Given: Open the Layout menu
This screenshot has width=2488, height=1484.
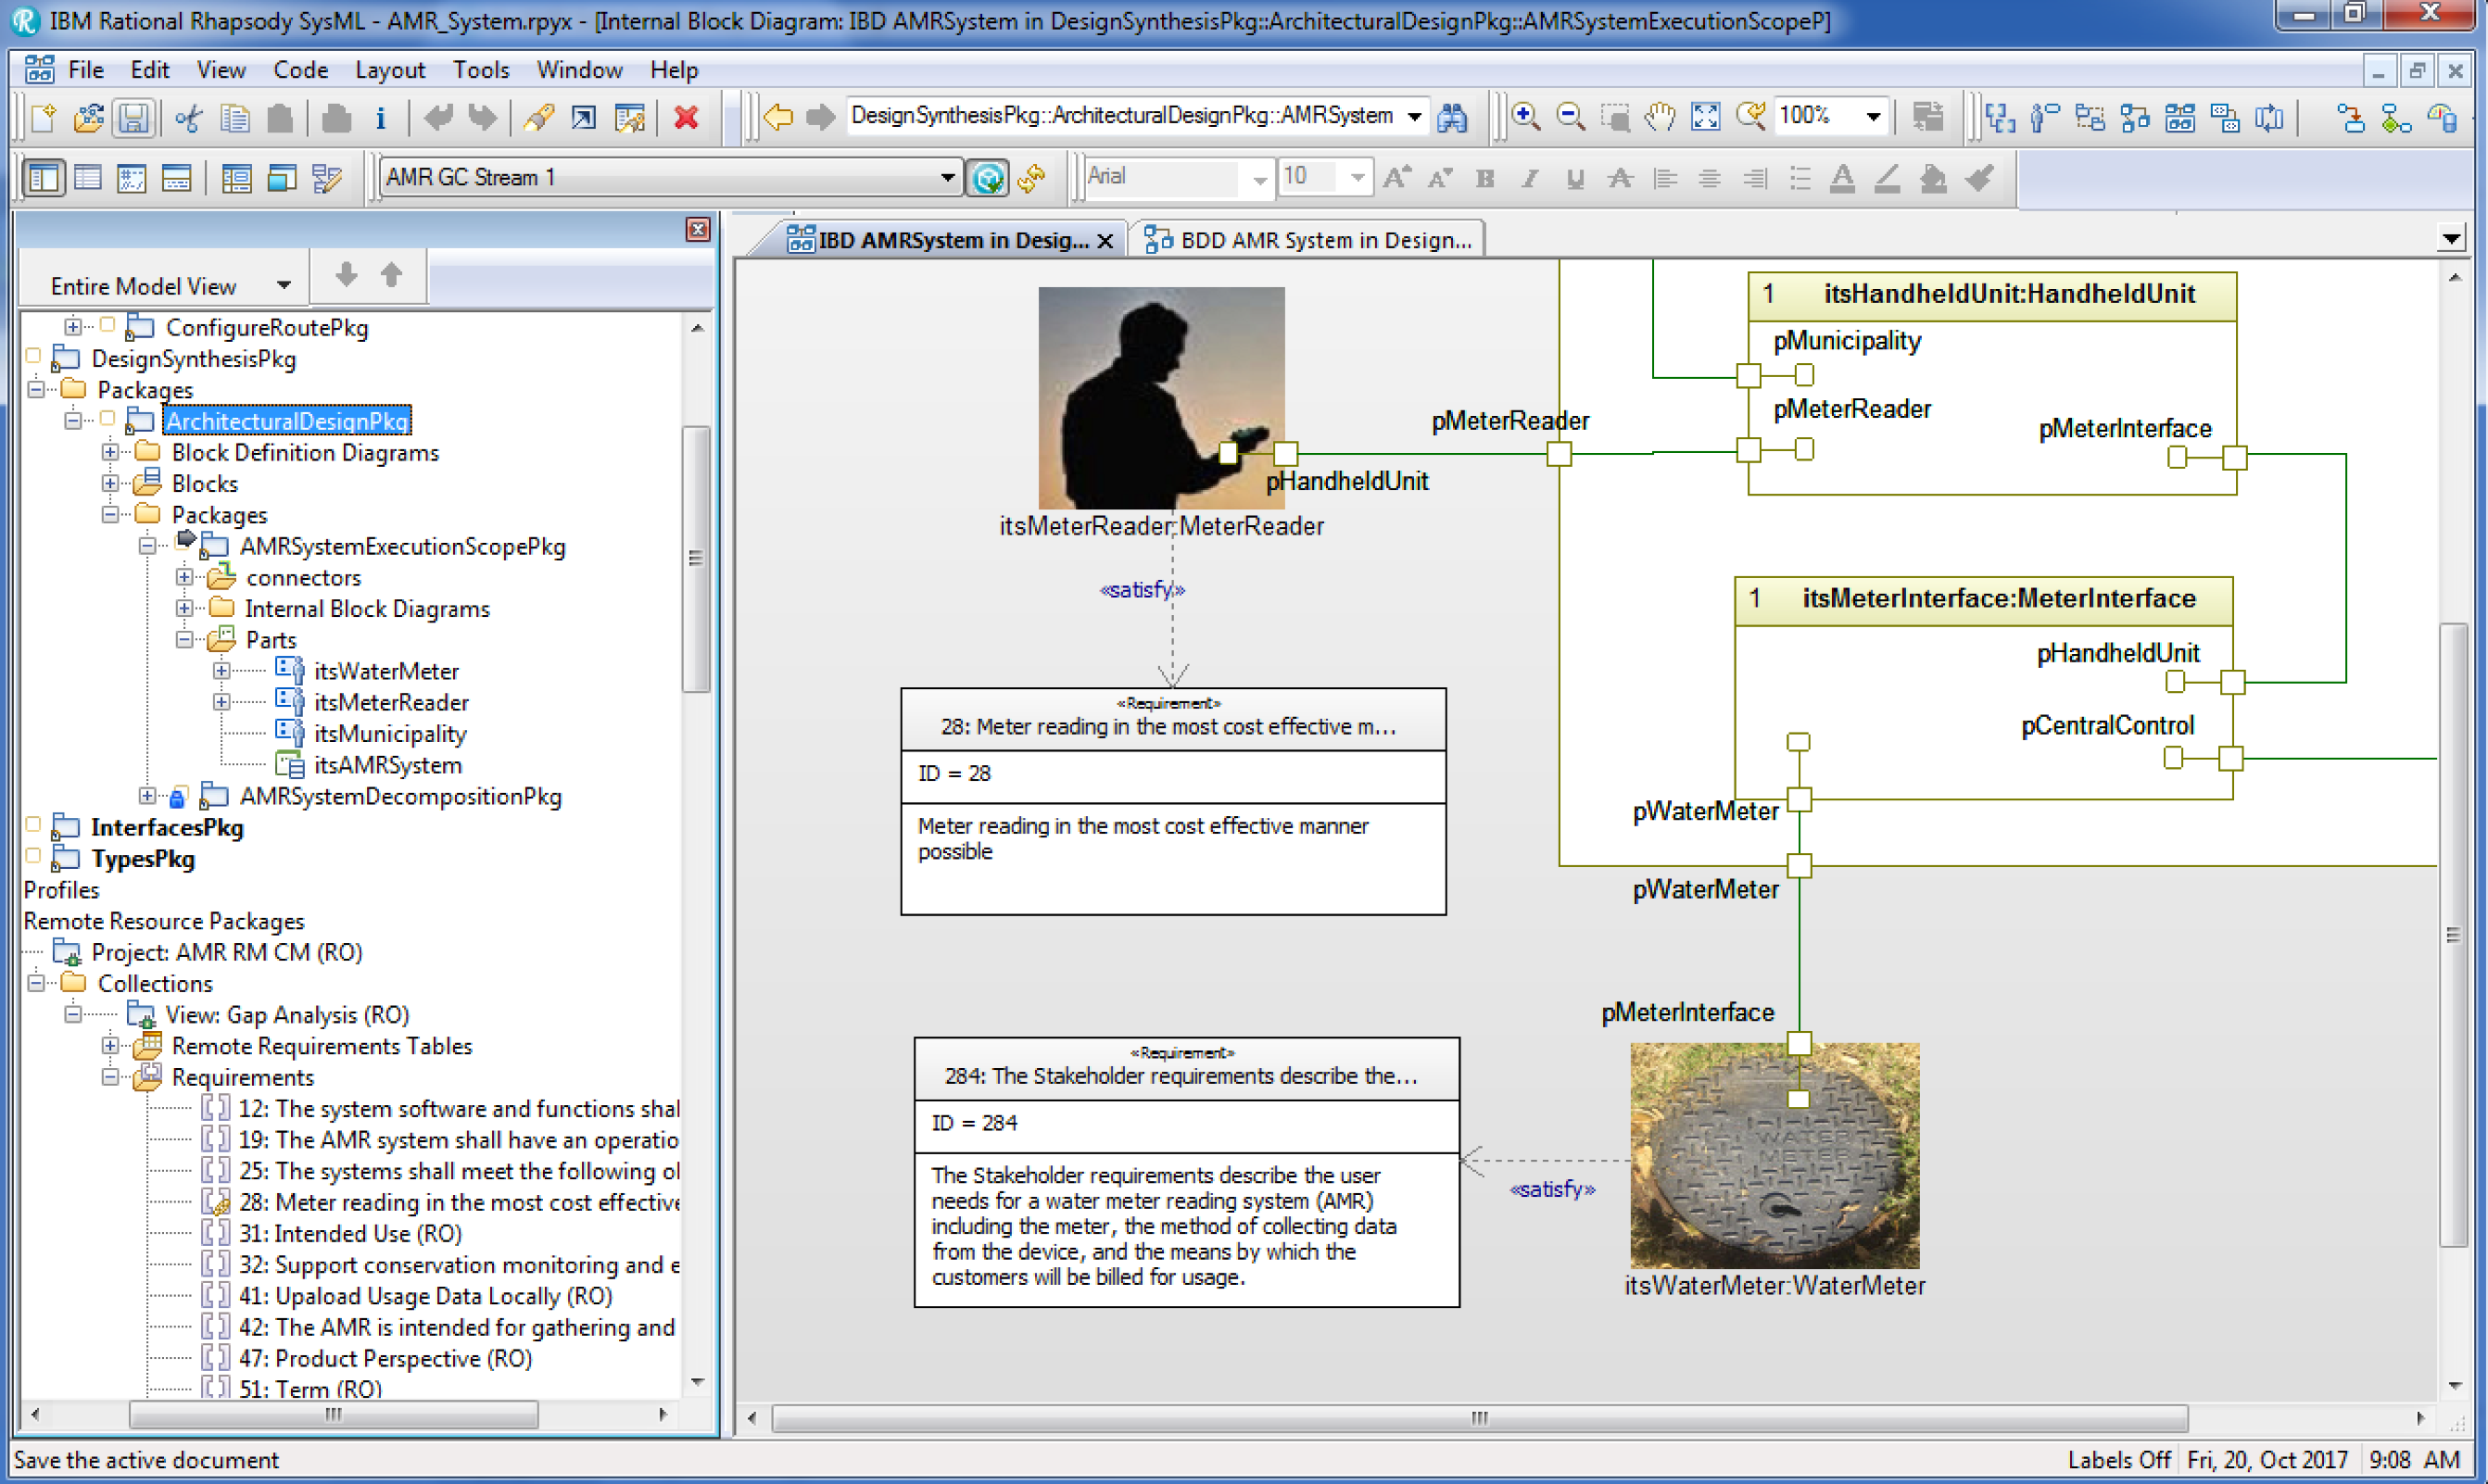Looking at the screenshot, I should click(x=389, y=70).
